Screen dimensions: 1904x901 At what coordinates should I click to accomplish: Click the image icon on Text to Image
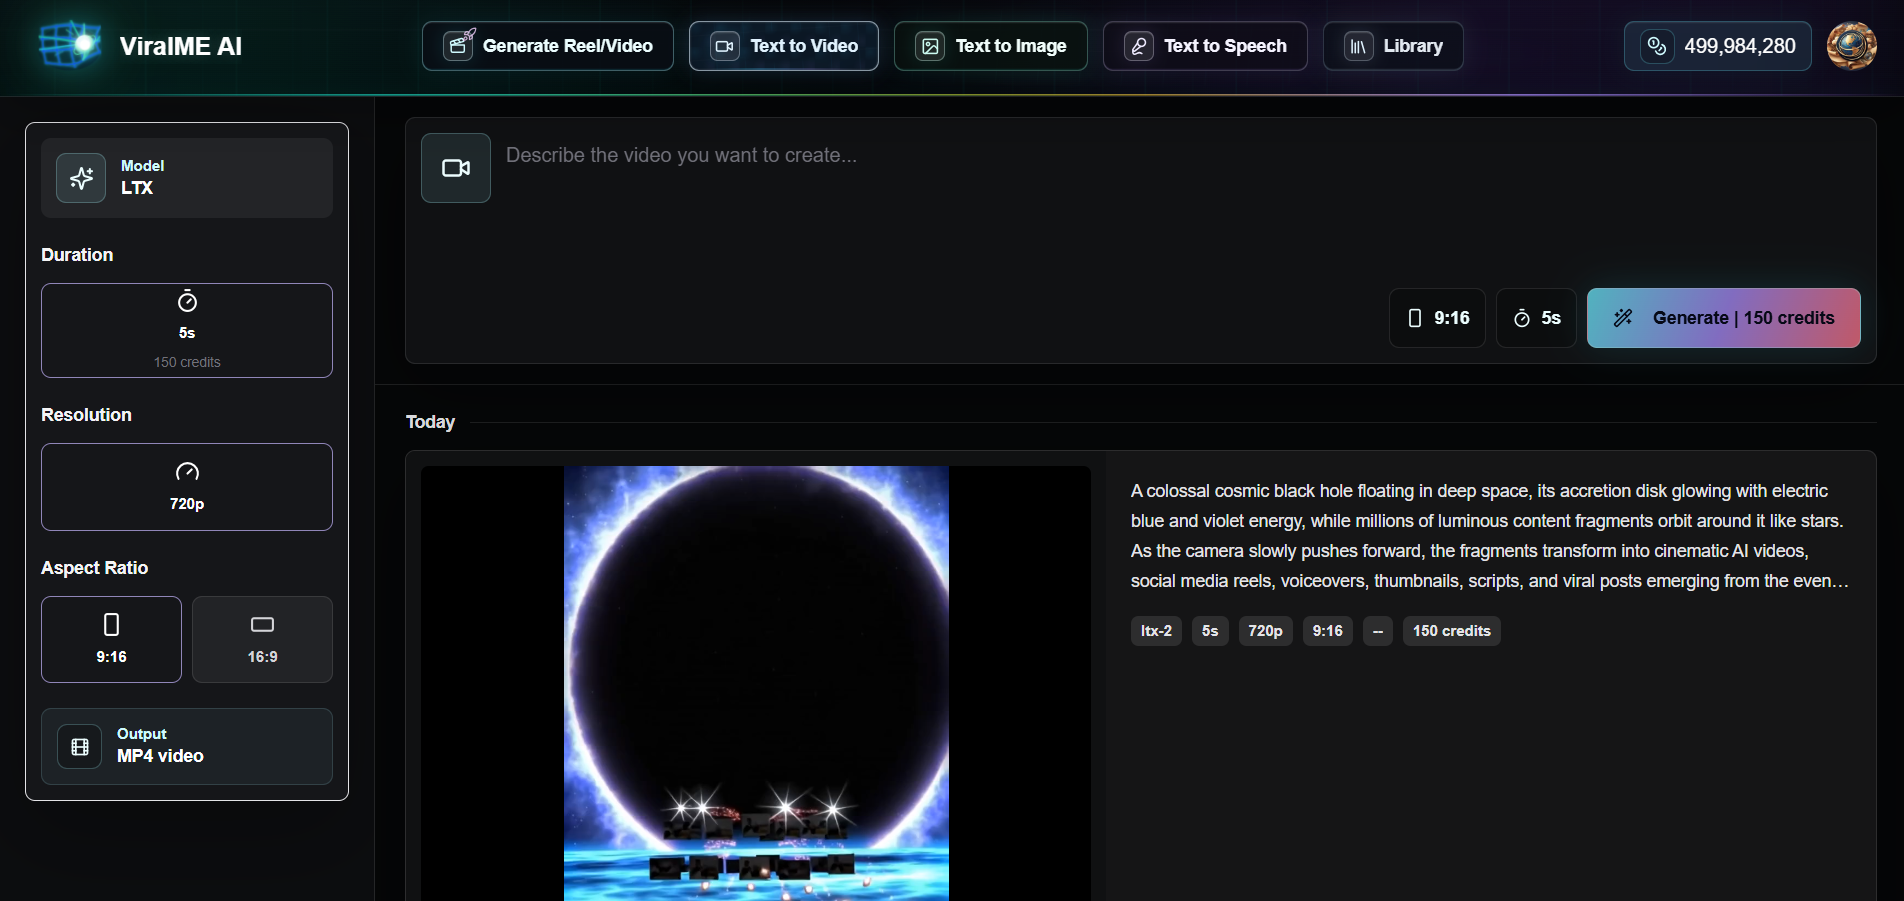click(x=930, y=46)
